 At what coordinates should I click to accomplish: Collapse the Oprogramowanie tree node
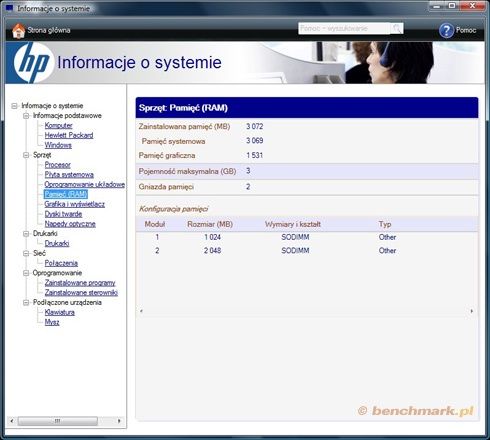pos(26,273)
